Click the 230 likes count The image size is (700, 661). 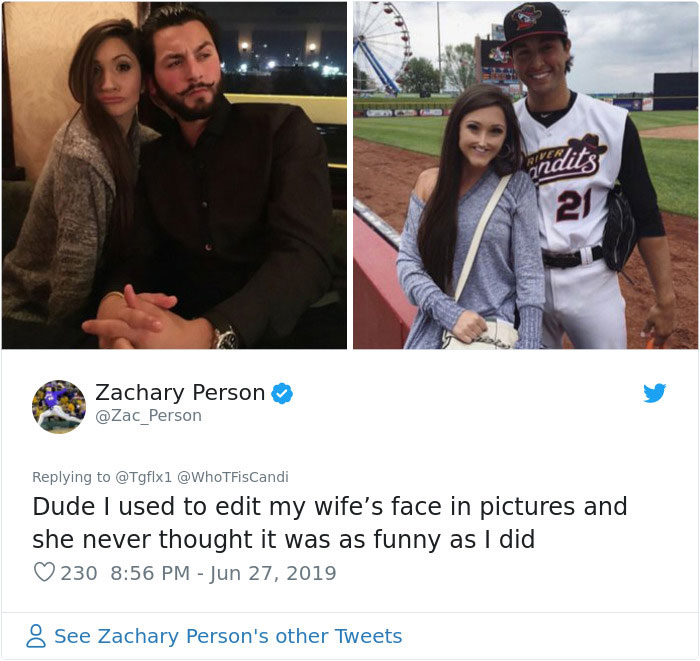[78, 573]
